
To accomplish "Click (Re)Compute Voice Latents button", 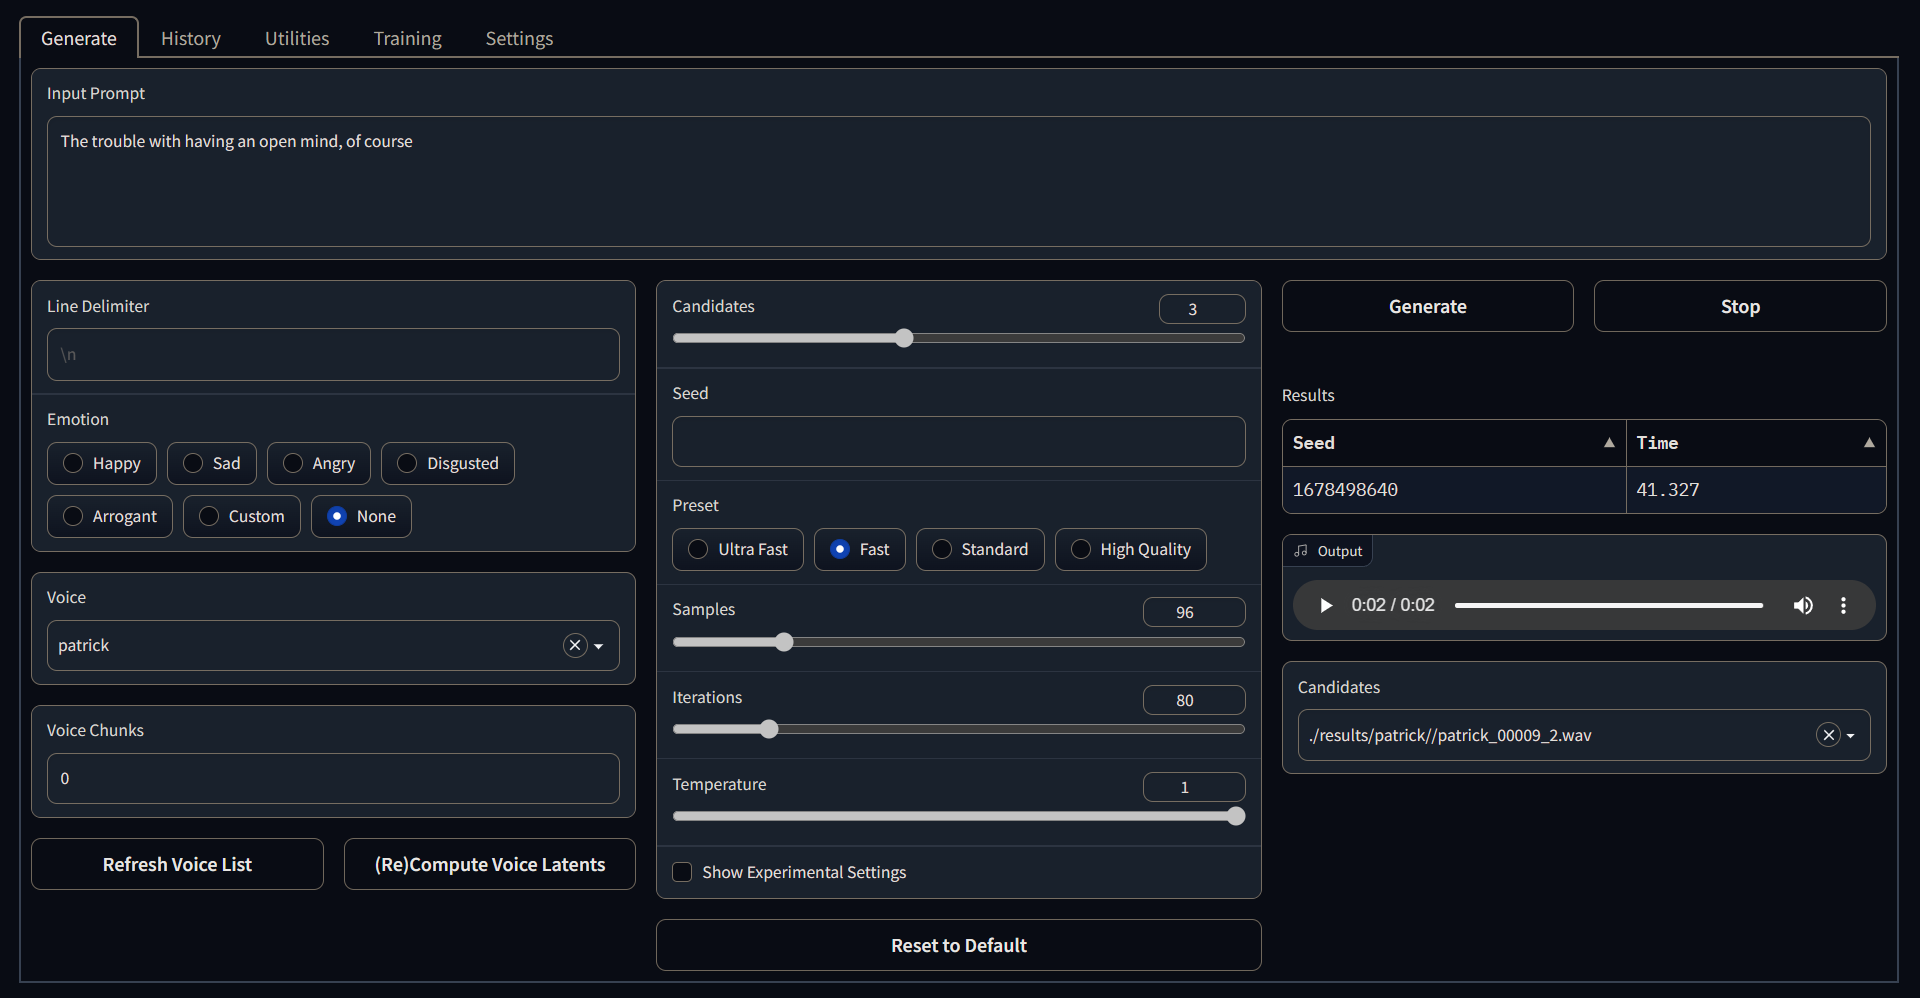I will pos(490,864).
